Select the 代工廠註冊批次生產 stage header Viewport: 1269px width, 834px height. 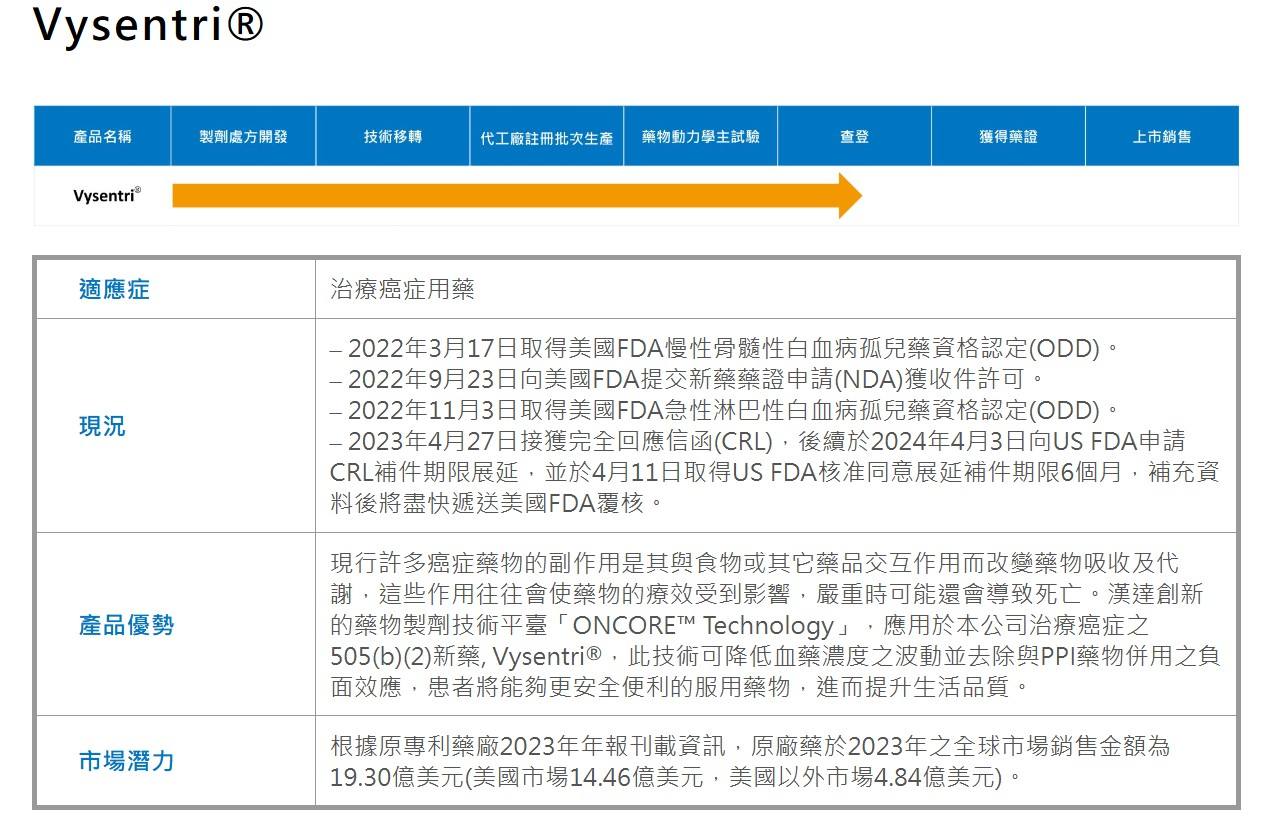[546, 136]
